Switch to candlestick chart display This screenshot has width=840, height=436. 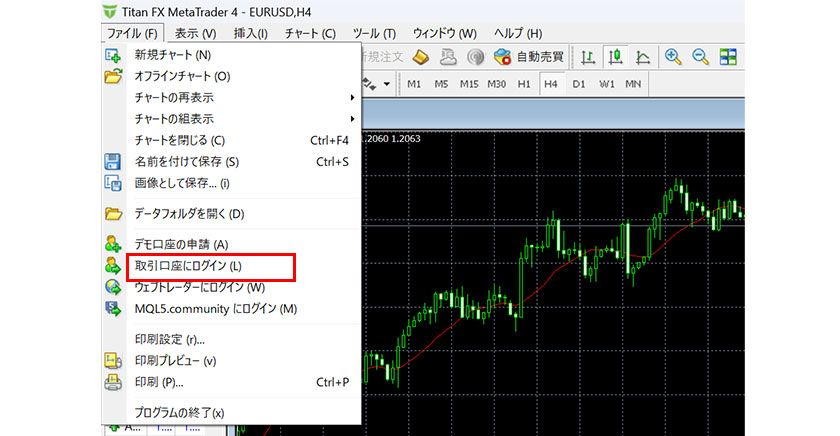(x=616, y=57)
